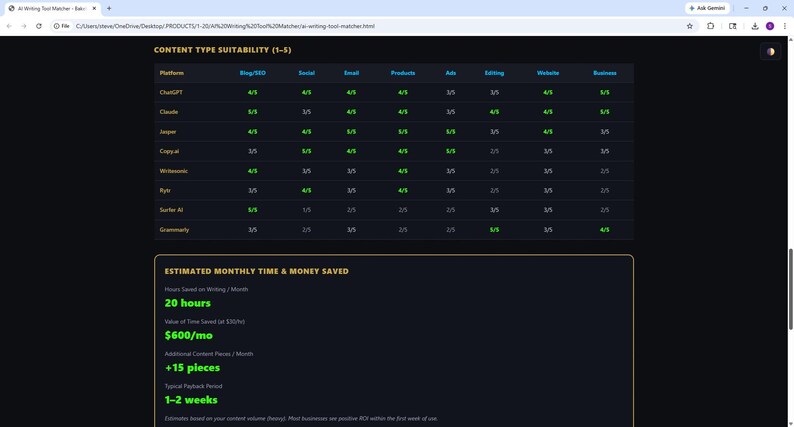Image resolution: width=794 pixels, height=427 pixels.
Task: Toggle the dark/light theme button
Action: point(770,52)
